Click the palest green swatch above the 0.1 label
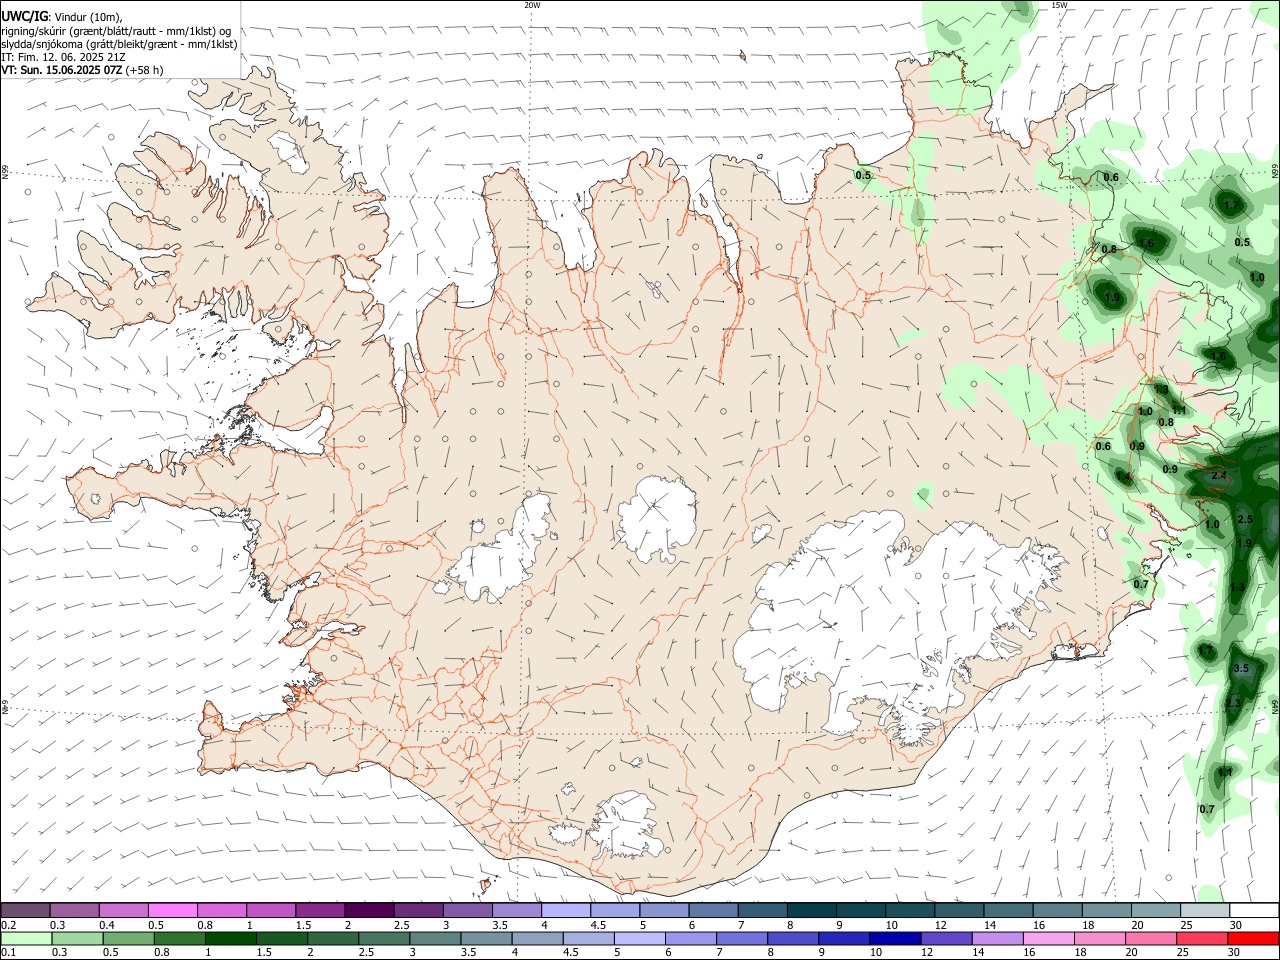Screen dimensions: 1280x960 [x=25, y=938]
